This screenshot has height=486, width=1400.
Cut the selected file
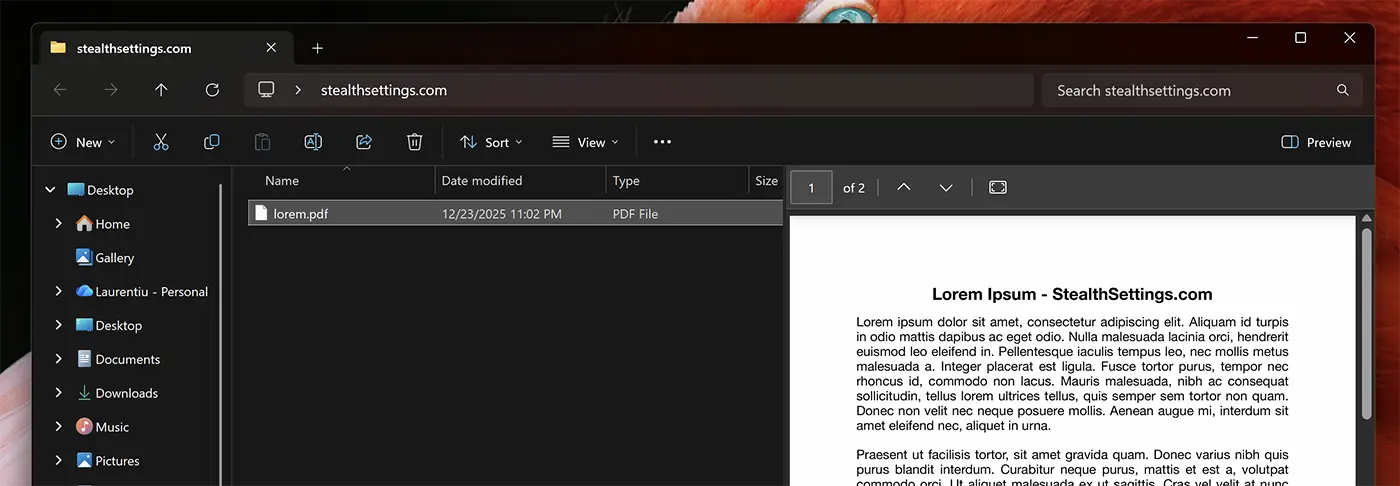click(x=161, y=142)
